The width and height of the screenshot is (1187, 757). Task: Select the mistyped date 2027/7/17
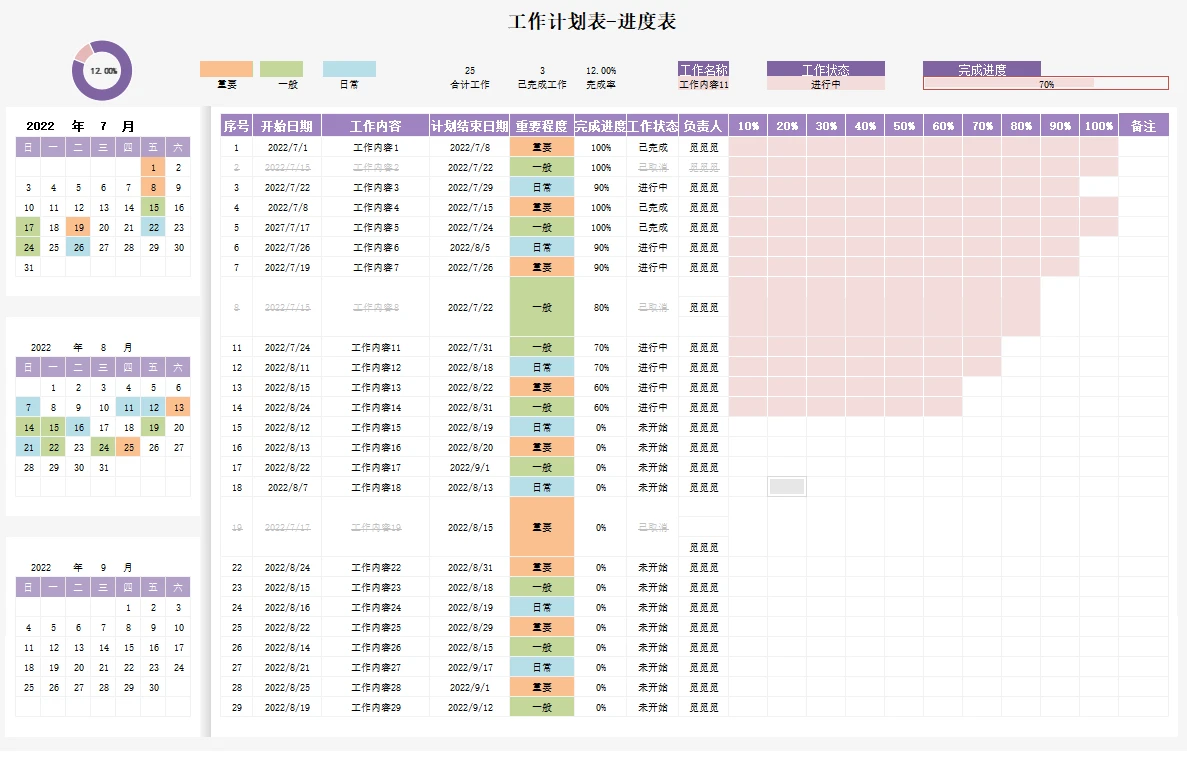(x=287, y=227)
